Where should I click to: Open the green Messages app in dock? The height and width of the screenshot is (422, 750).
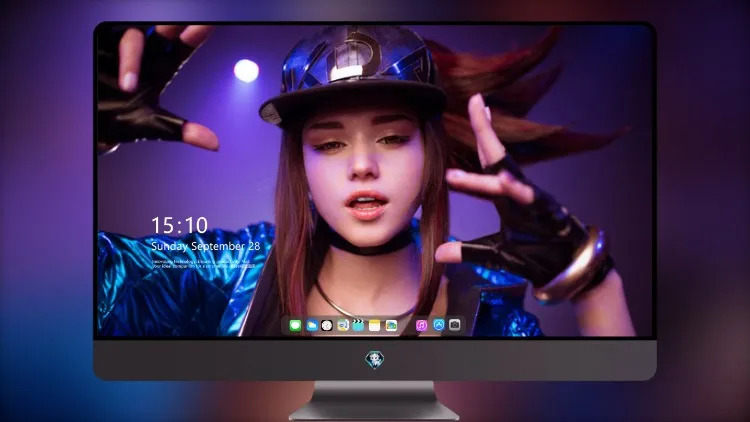coord(295,326)
